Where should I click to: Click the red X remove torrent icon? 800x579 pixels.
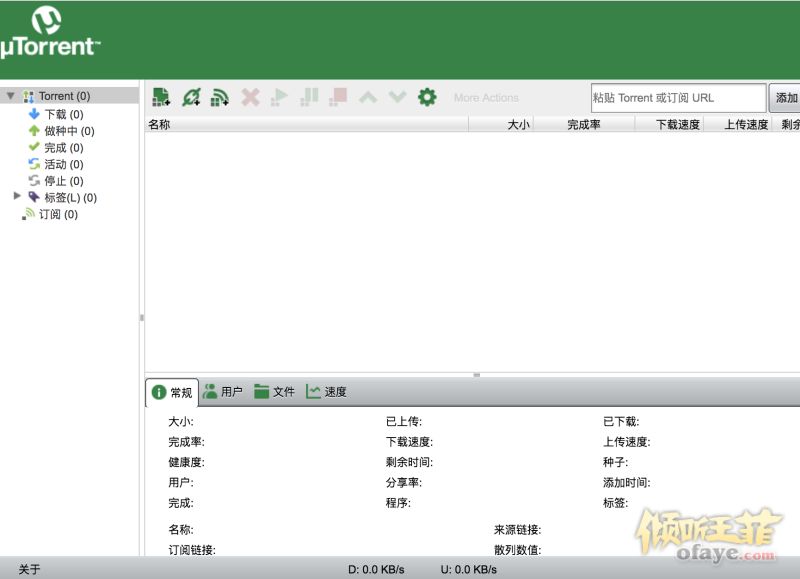(x=250, y=97)
